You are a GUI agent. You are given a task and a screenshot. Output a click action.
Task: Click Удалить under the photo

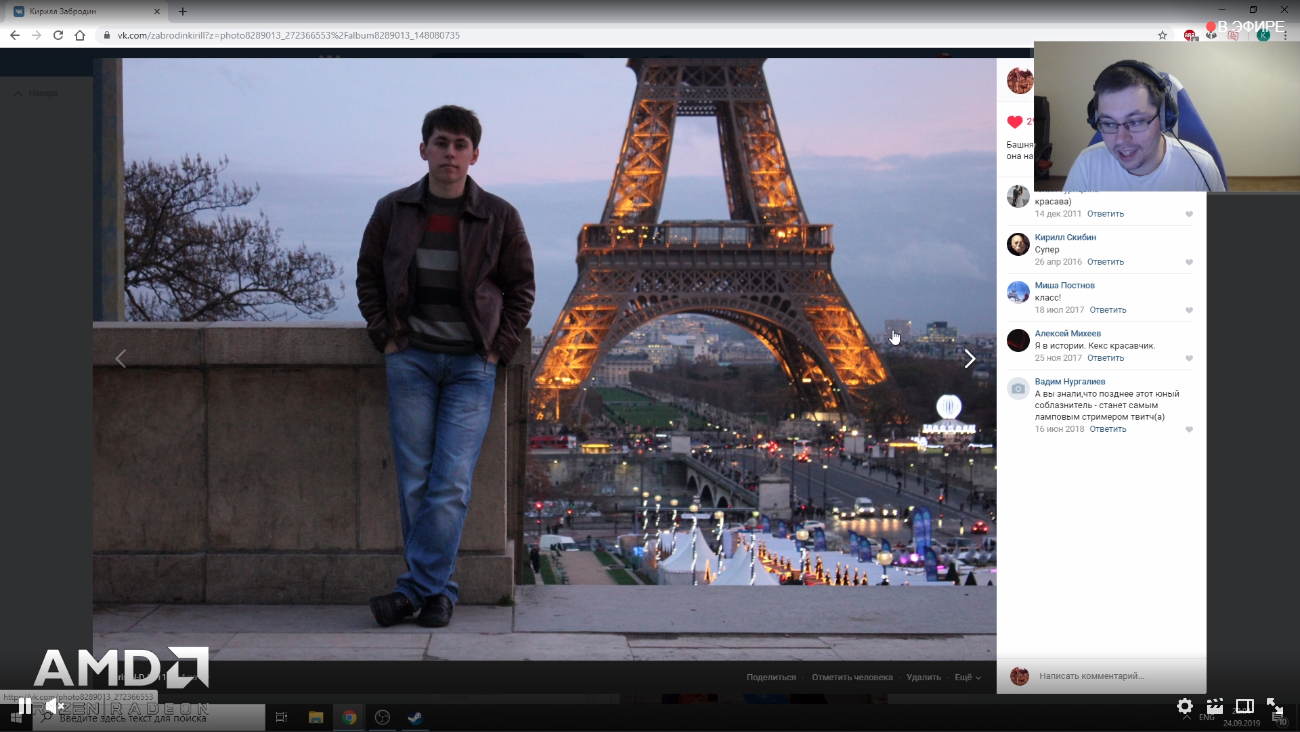923,677
